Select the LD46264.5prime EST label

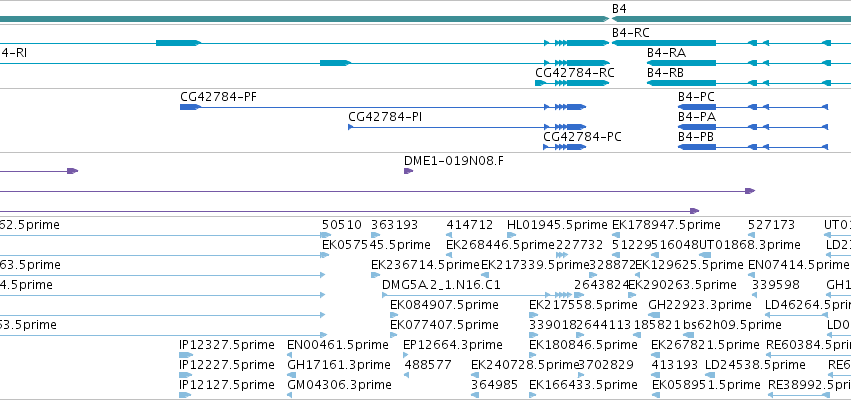806,305
